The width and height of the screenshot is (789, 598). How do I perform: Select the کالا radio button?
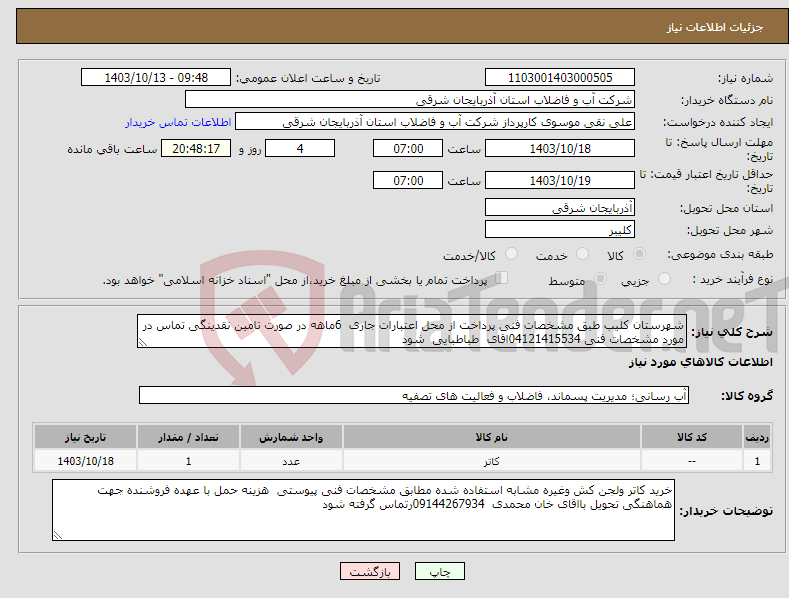click(640, 254)
